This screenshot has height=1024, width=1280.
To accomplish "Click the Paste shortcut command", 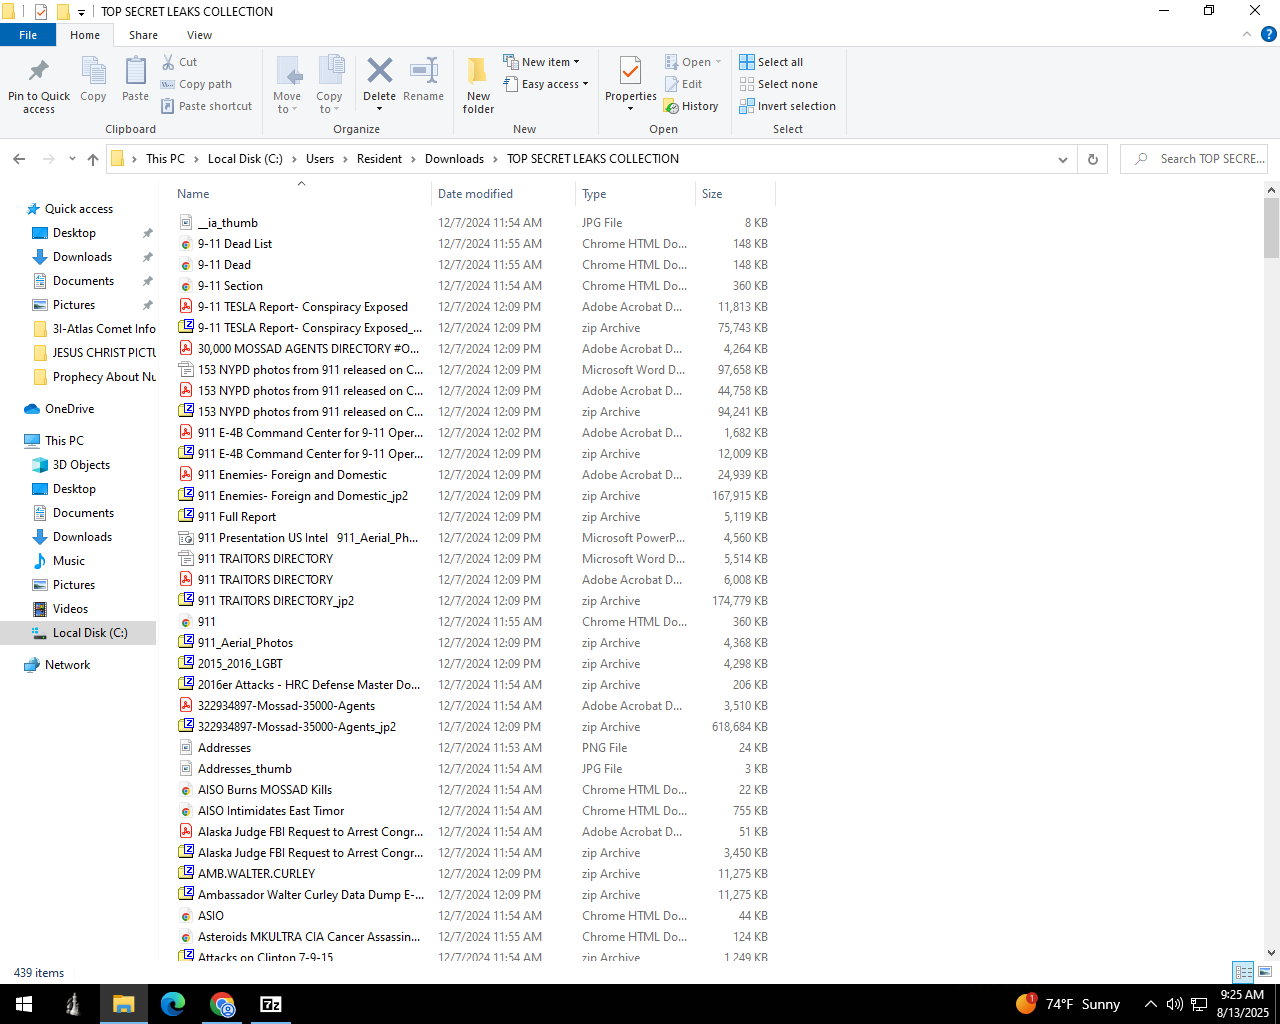I will click(206, 106).
